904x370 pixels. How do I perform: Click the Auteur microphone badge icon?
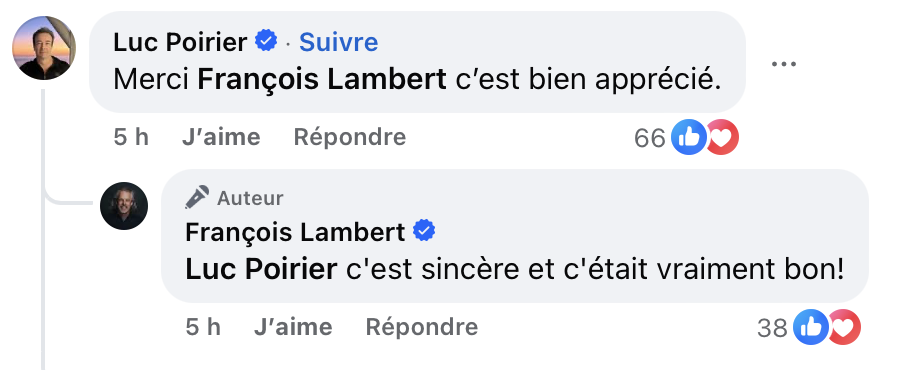[x=197, y=198]
